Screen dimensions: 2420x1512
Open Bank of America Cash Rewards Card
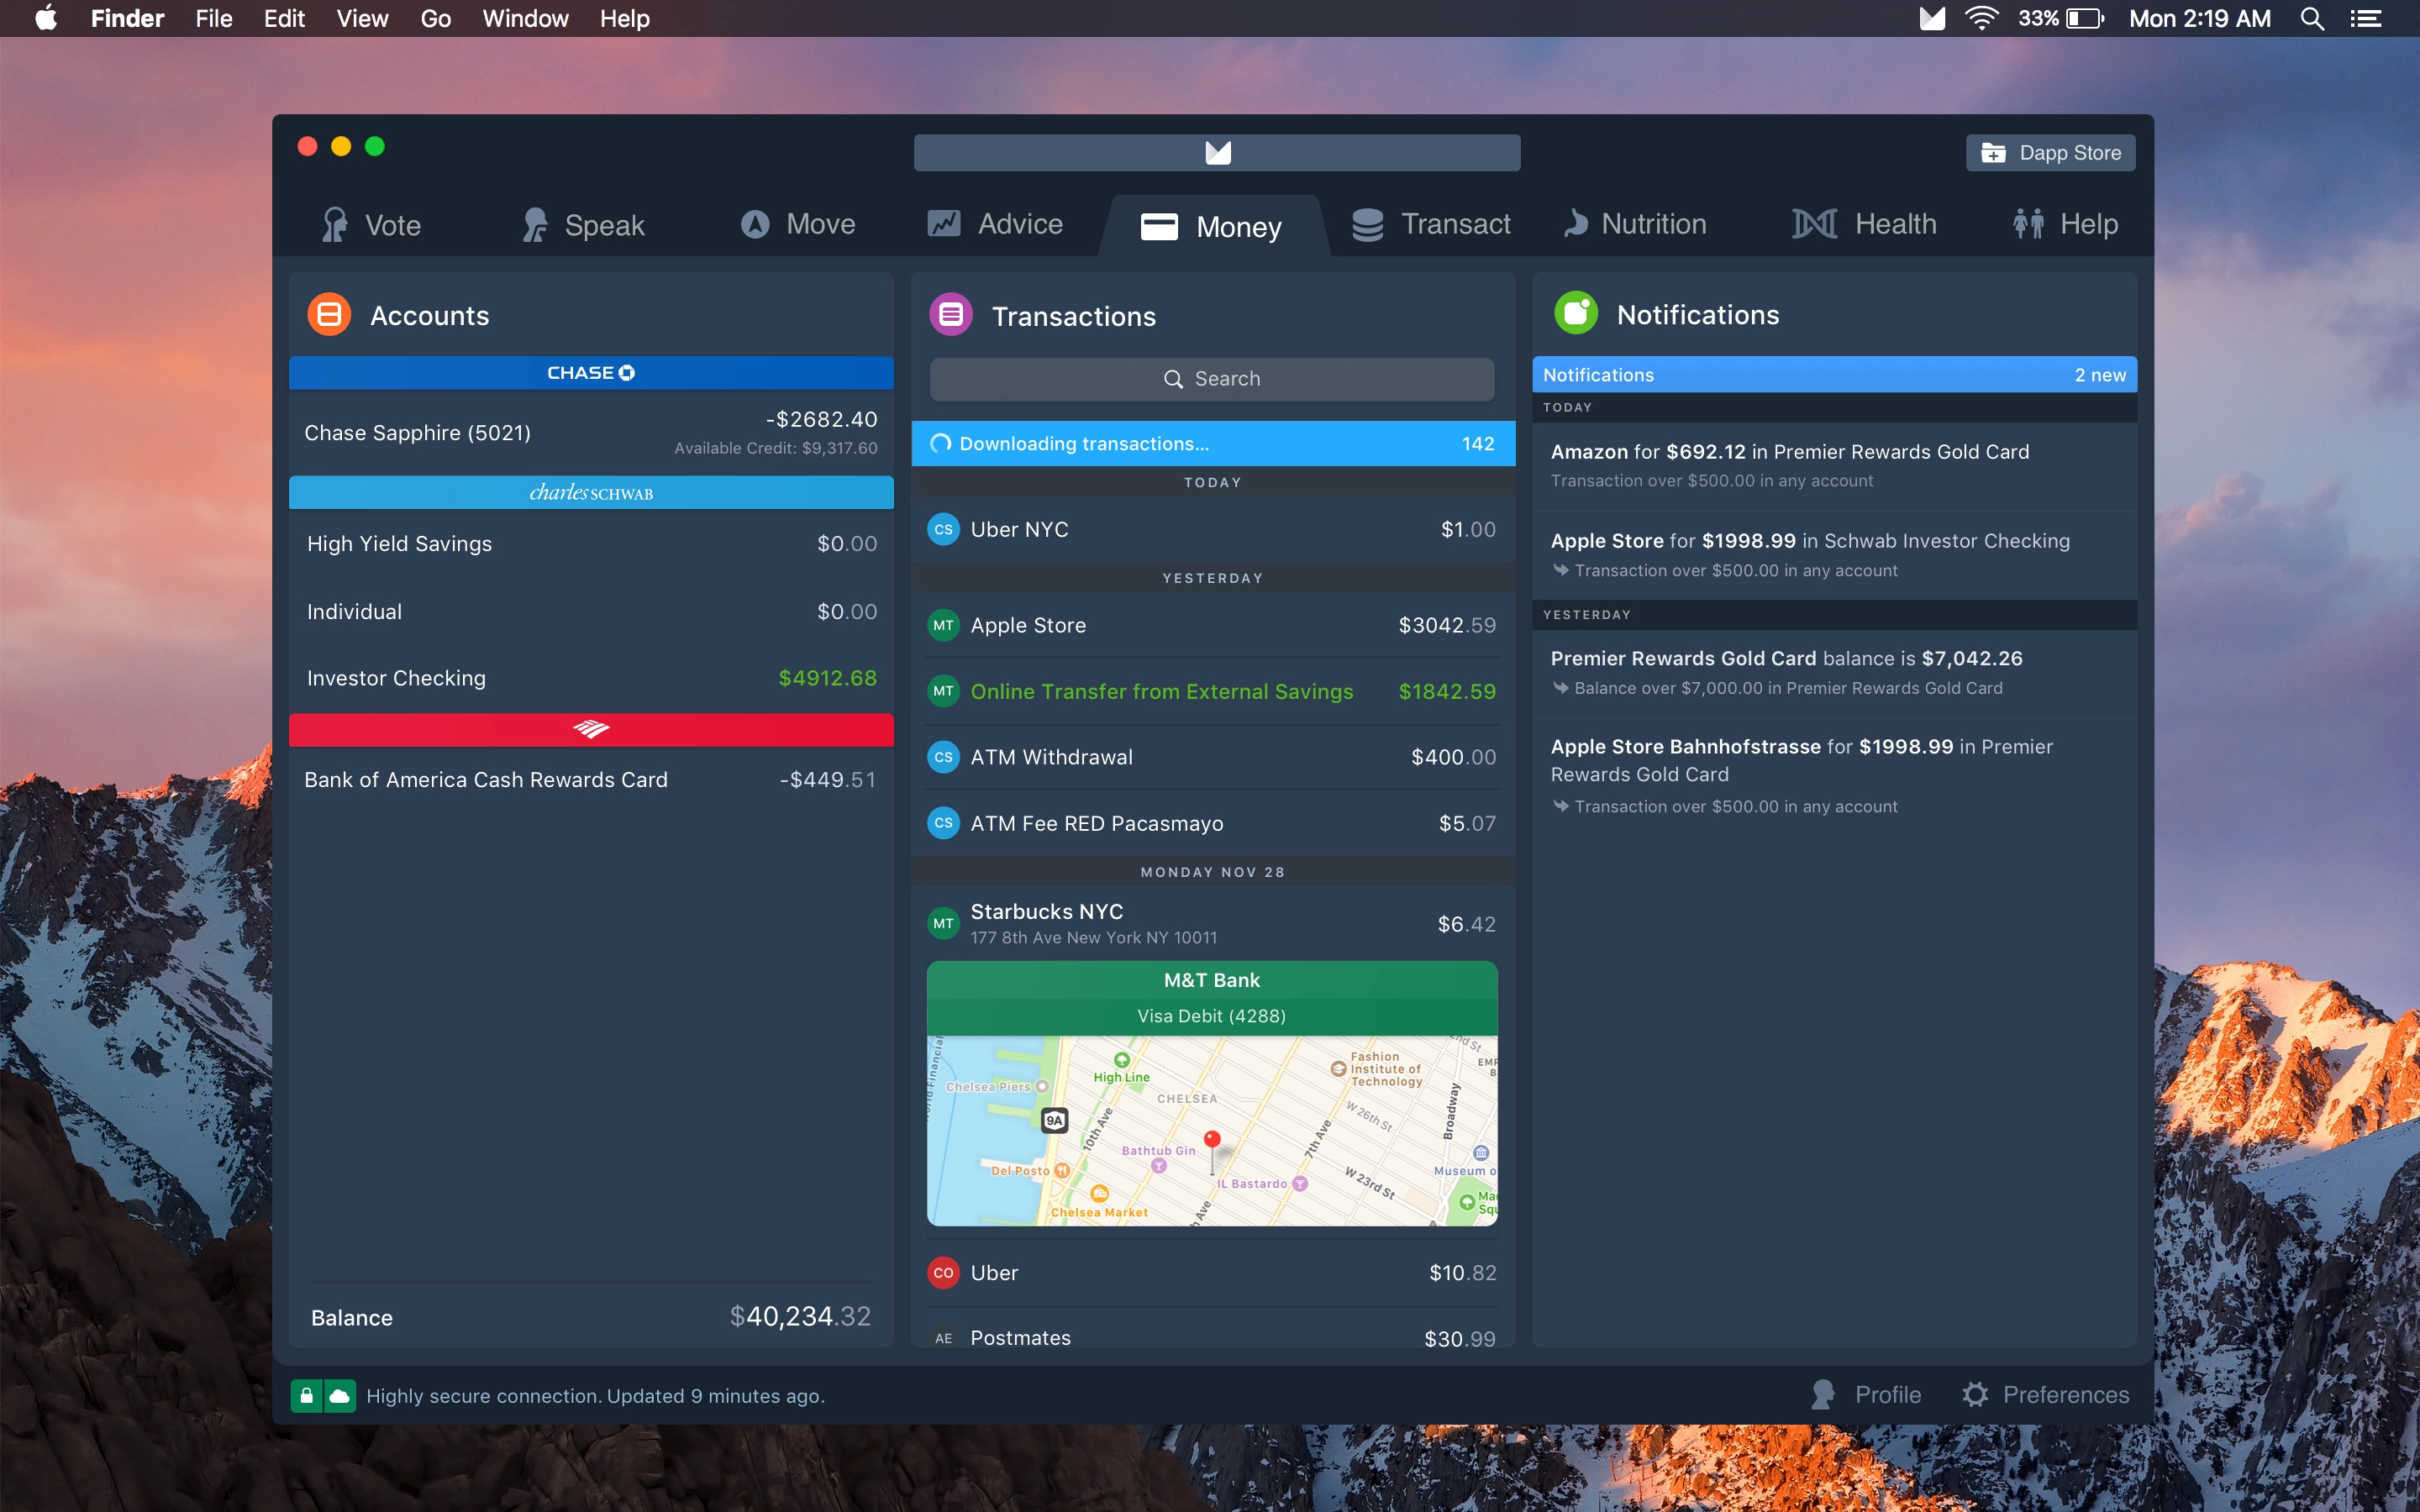click(591, 780)
